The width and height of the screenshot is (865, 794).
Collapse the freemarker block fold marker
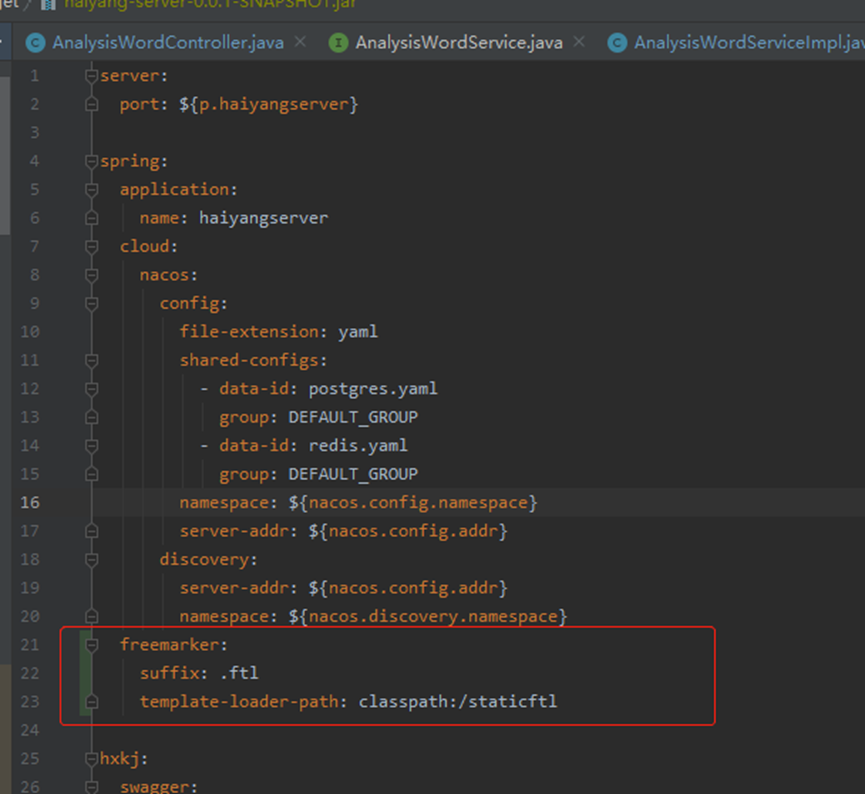coord(92,645)
